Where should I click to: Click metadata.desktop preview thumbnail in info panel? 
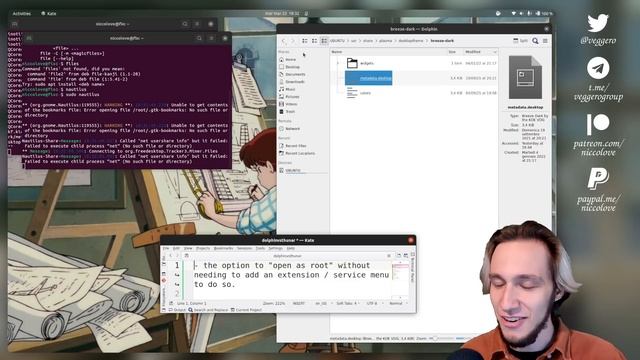pos(525,78)
